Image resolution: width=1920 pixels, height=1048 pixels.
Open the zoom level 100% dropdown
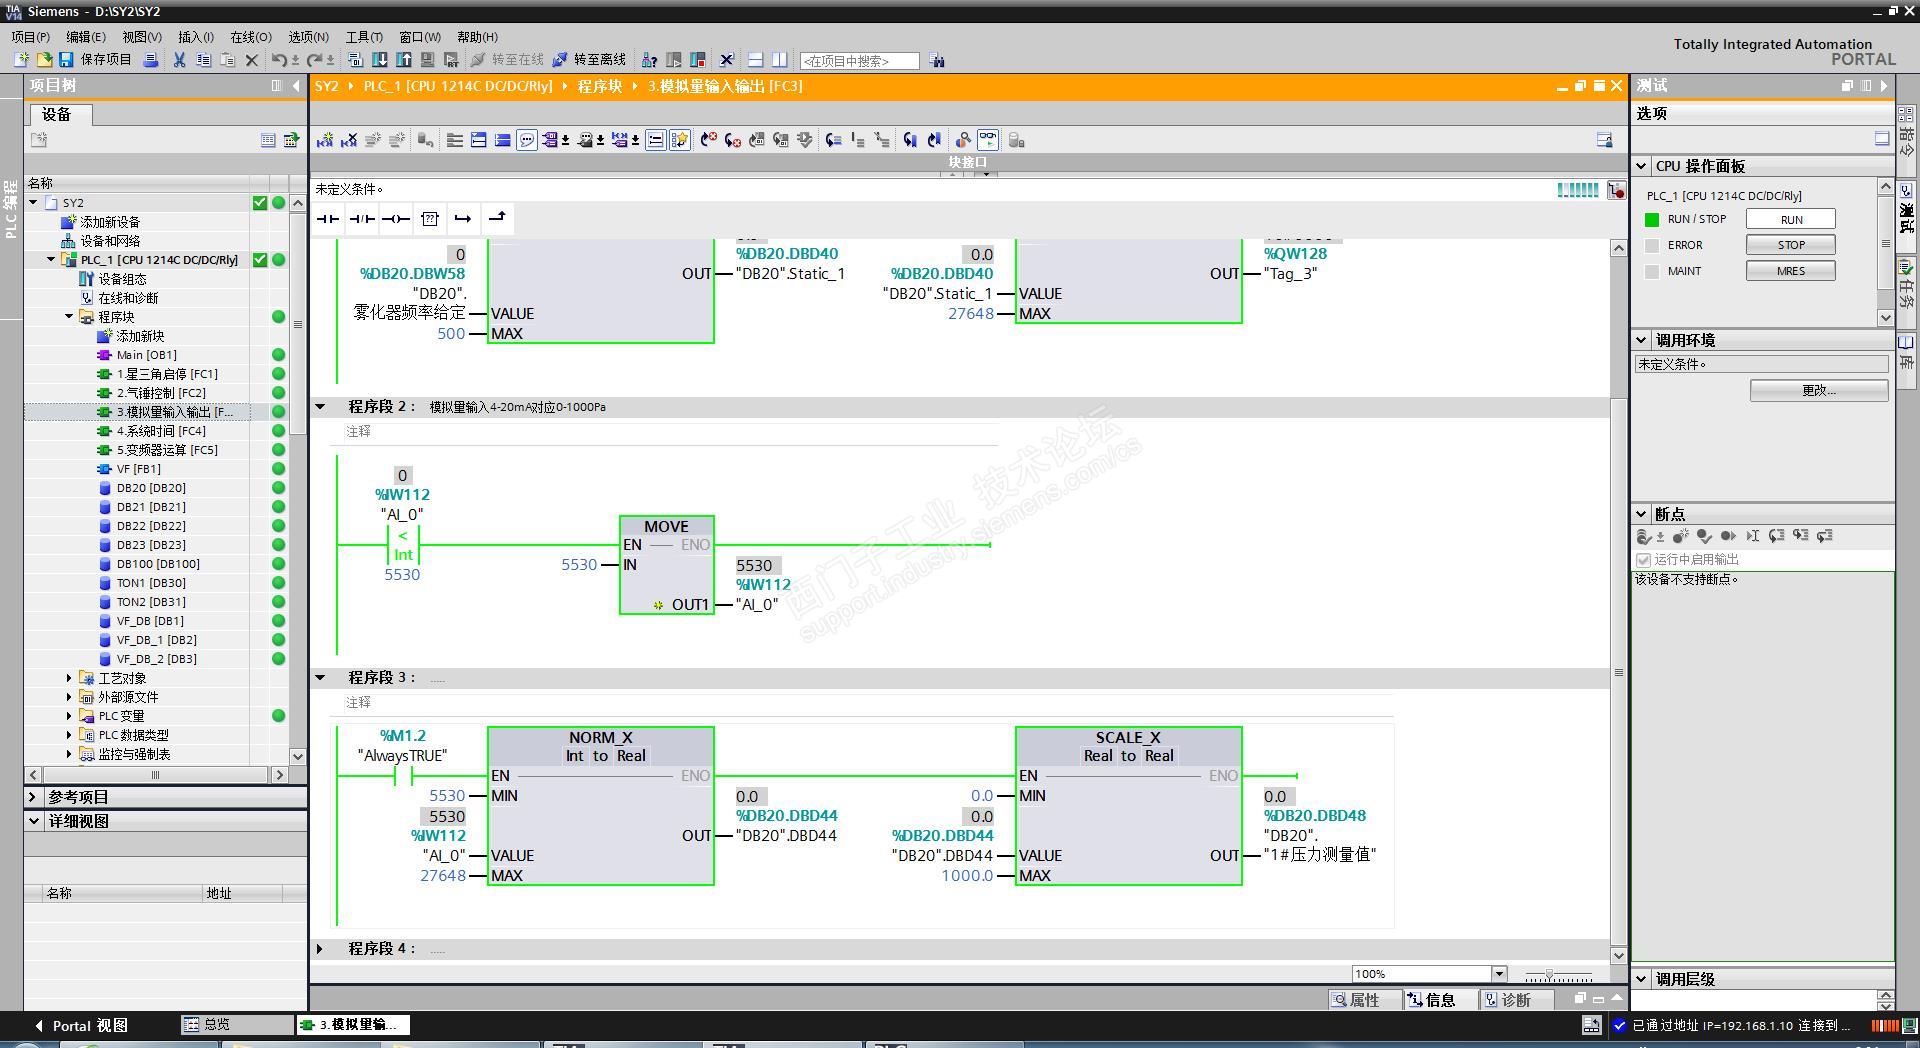click(1498, 974)
